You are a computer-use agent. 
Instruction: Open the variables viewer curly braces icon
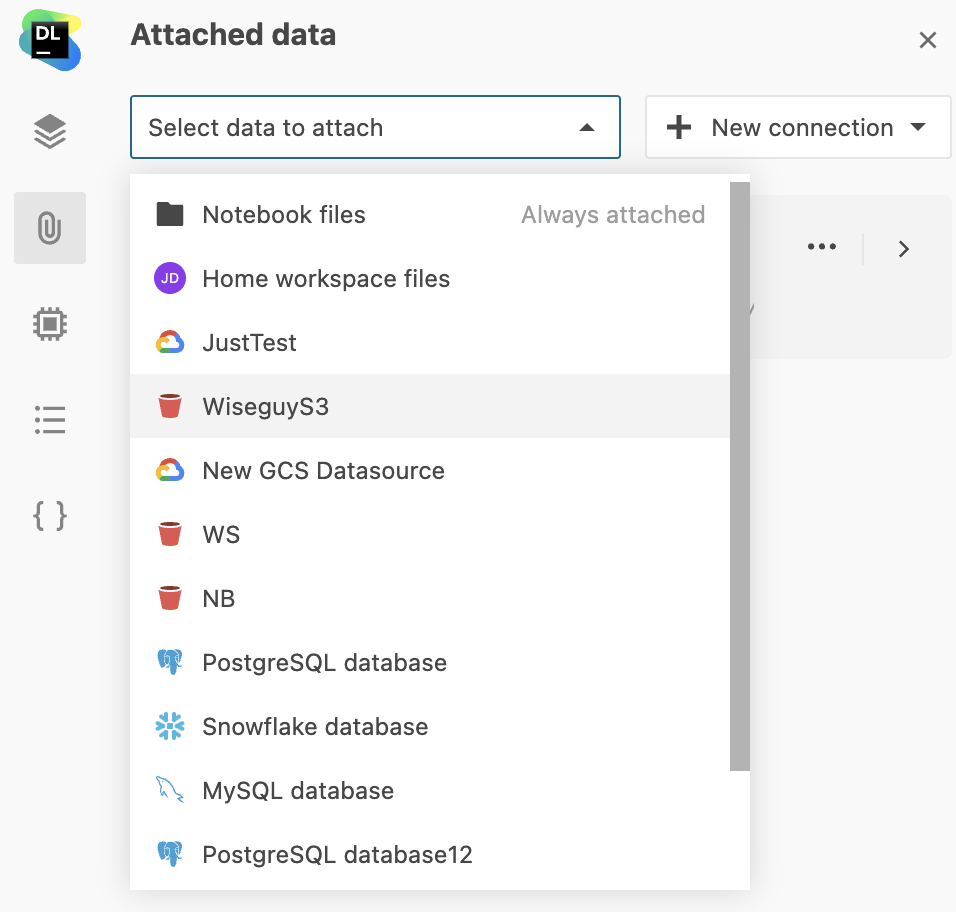50,516
